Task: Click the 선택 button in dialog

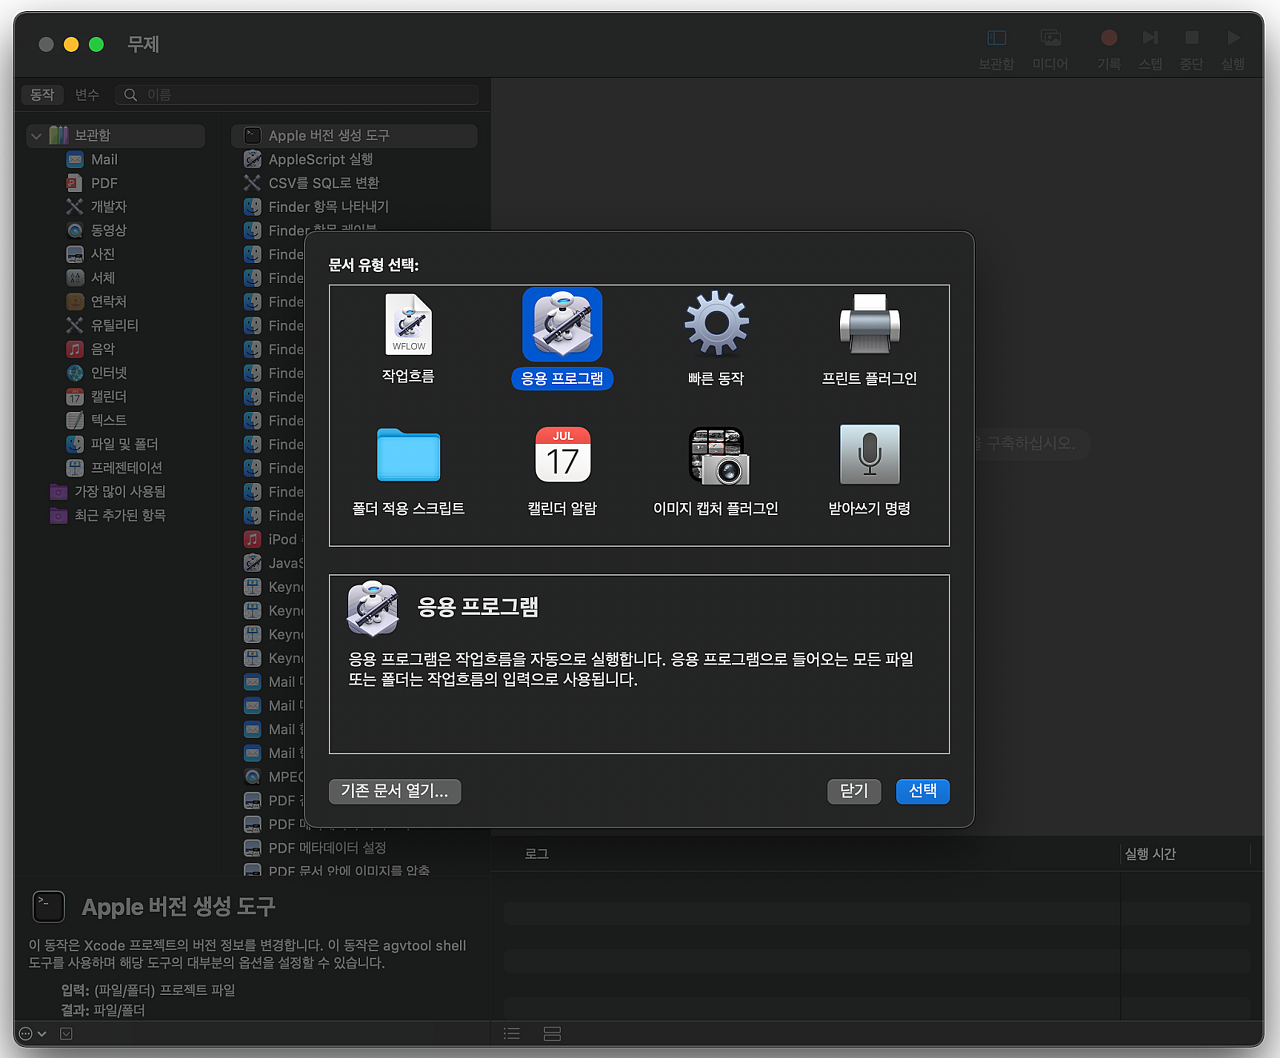Action: pos(922,791)
